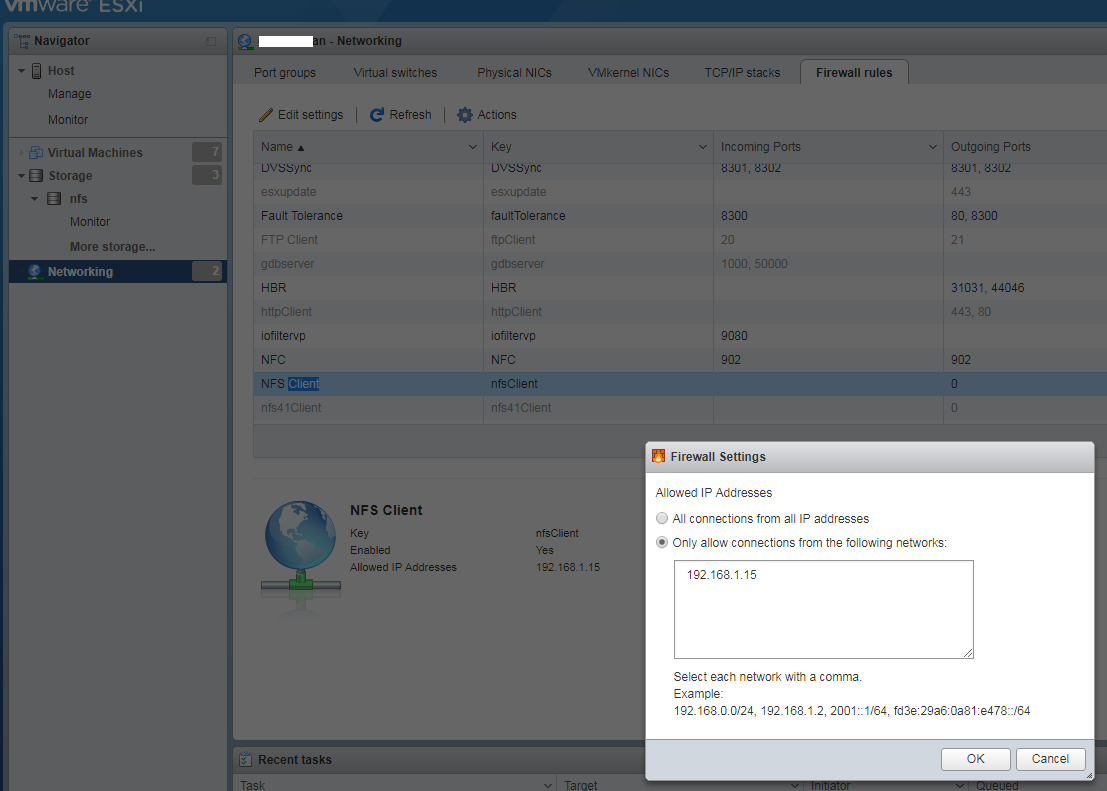Click the large NFS Client globe image
This screenshot has width=1107, height=791.
[301, 551]
